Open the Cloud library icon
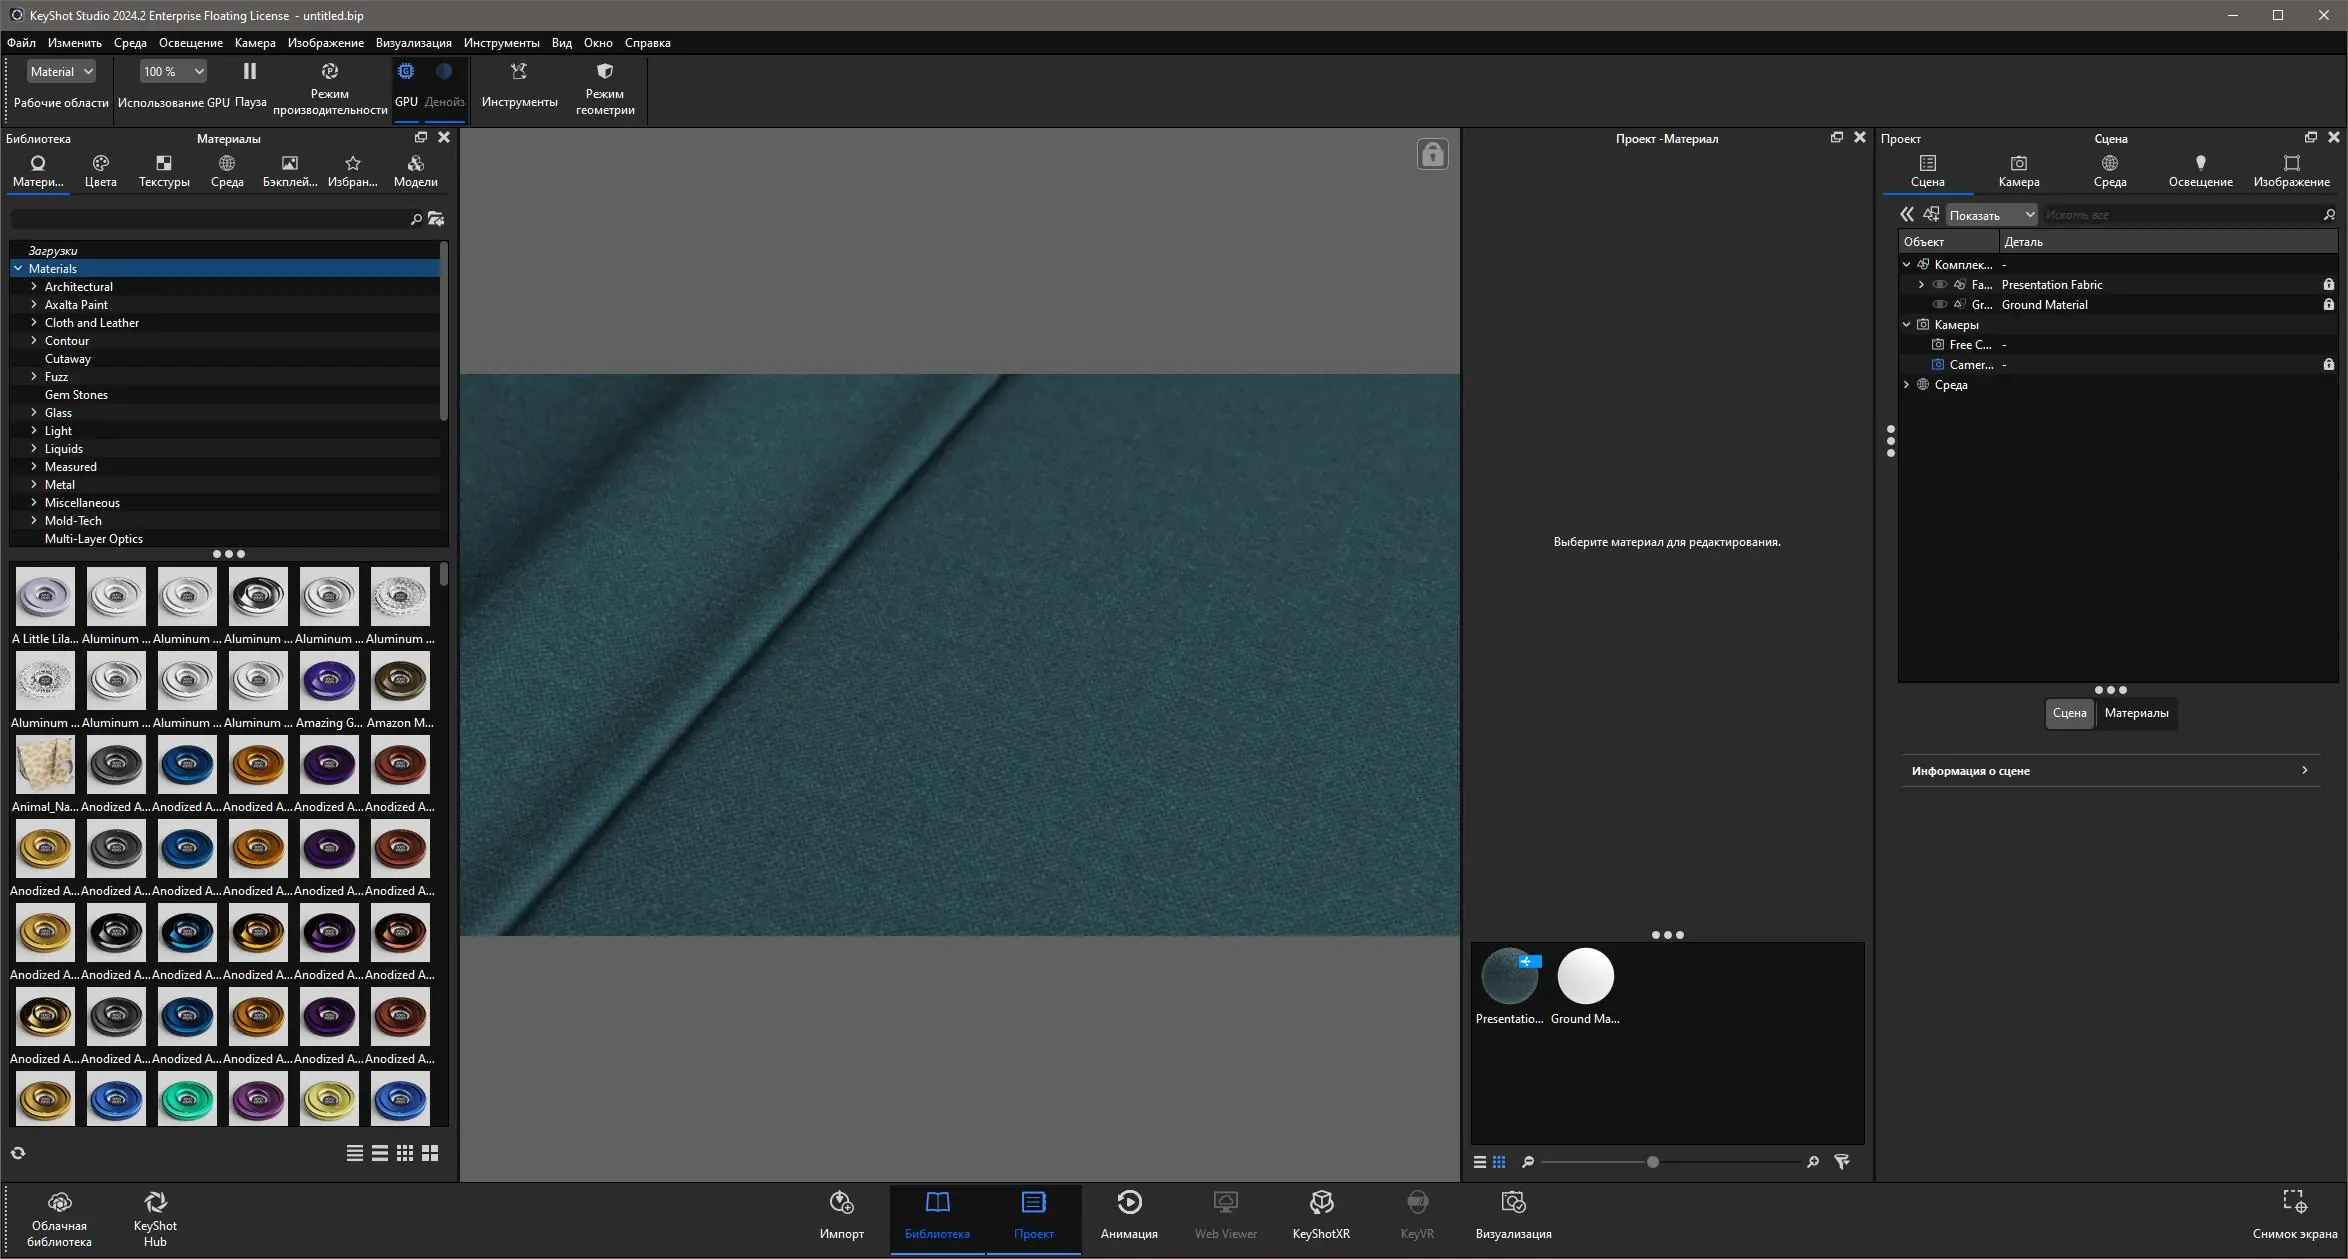 pyautogui.click(x=59, y=1203)
